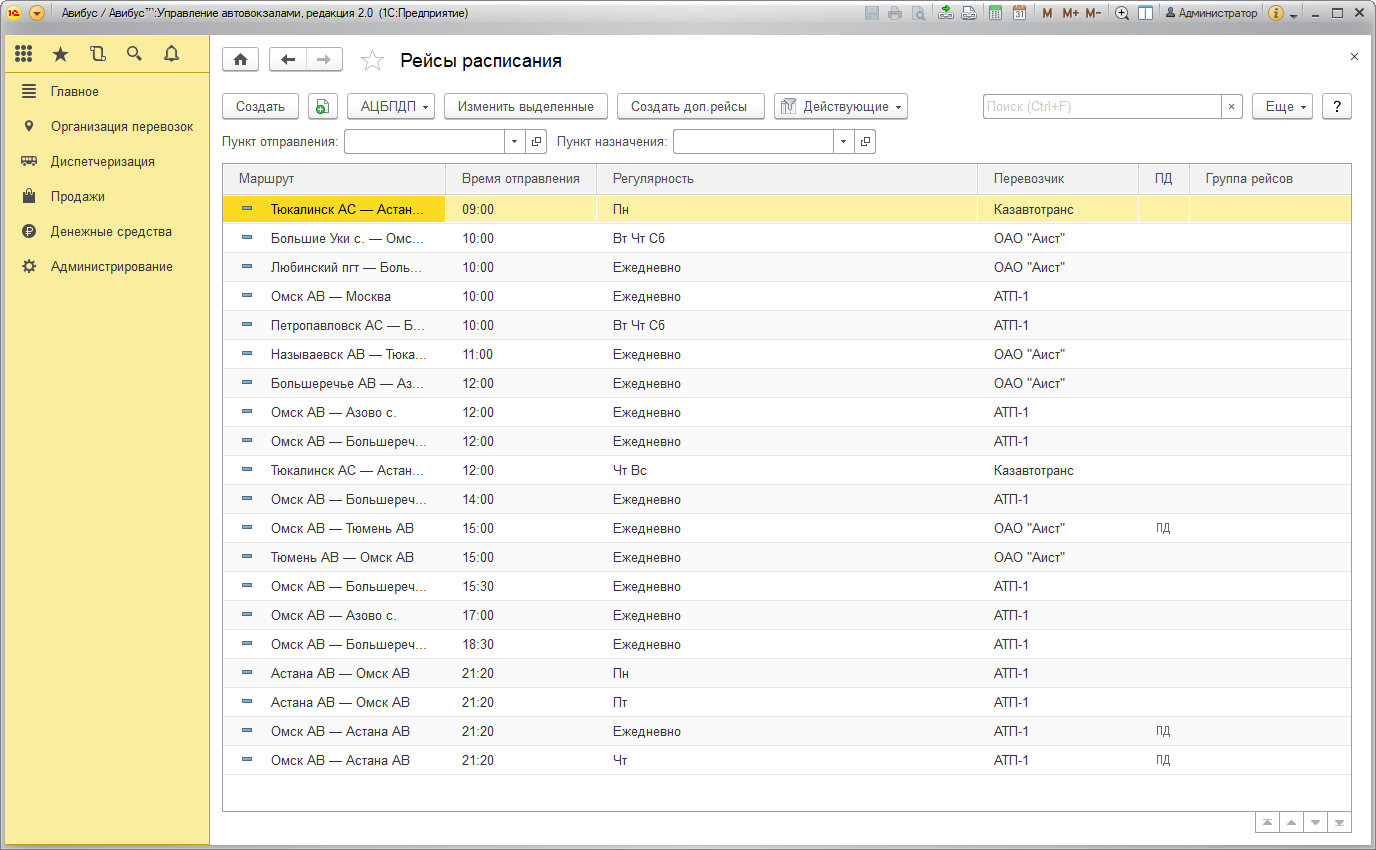Click the search field Поиск (Ctrl+F)
The image size is (1376, 850).
[x=1101, y=107]
